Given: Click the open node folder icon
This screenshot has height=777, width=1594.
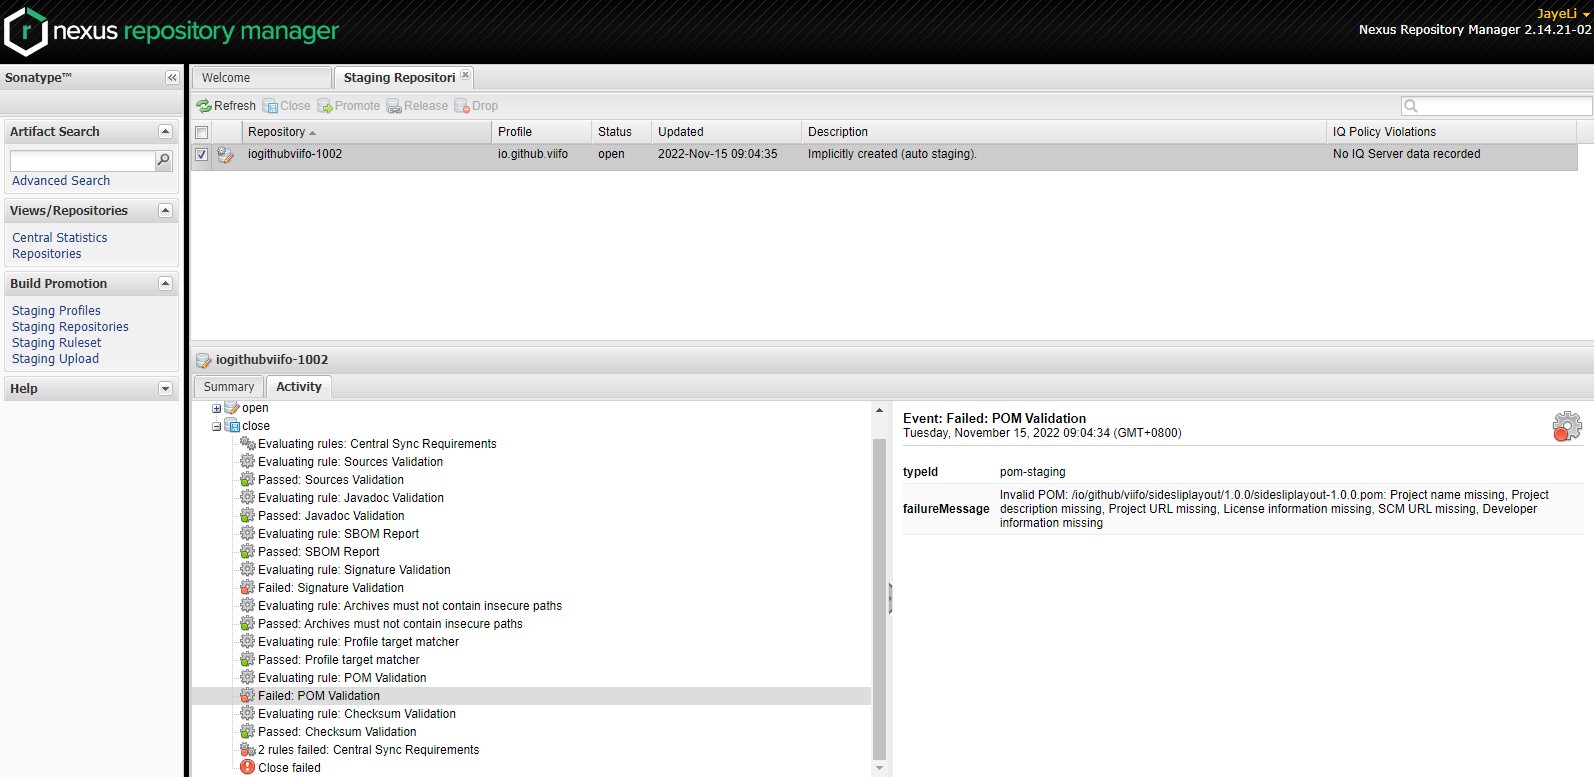Looking at the screenshot, I should 232,408.
